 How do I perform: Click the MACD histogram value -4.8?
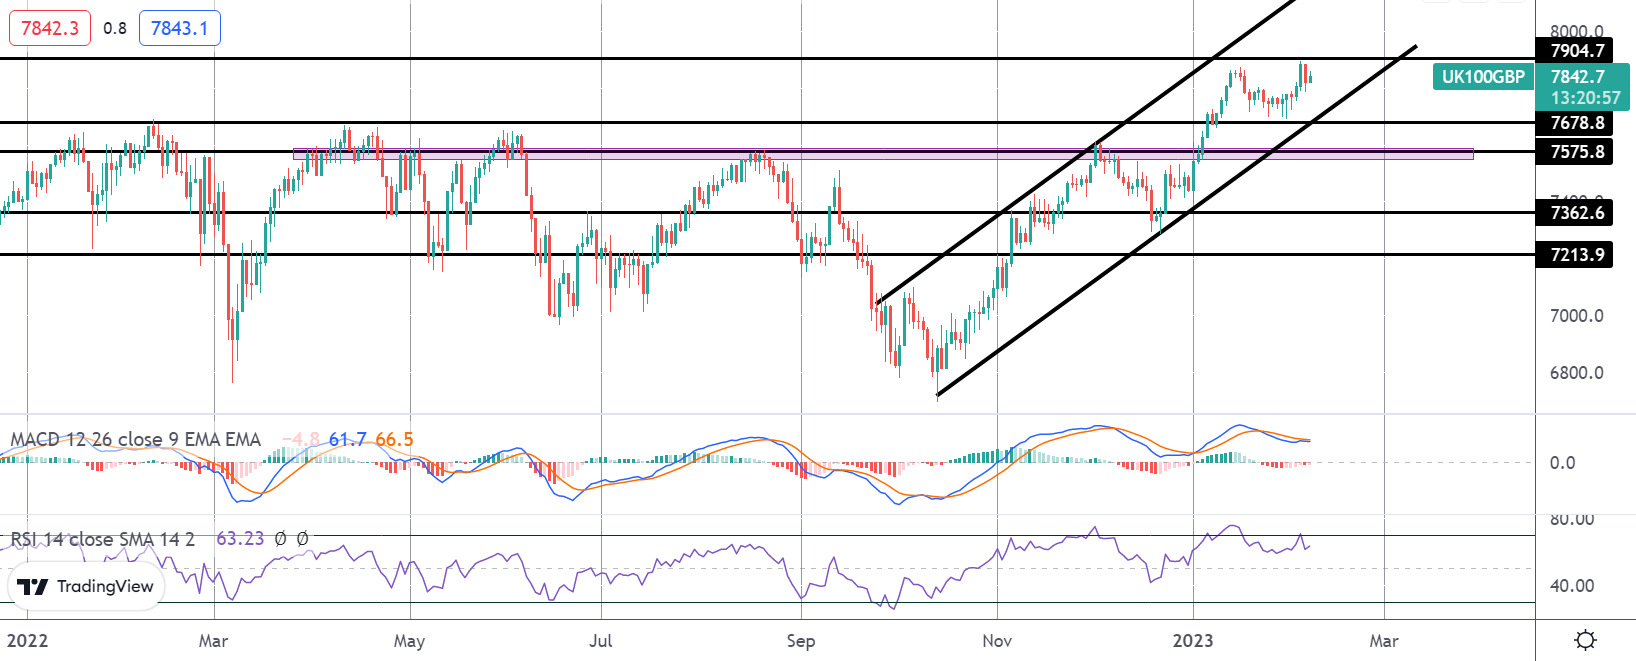pyautogui.click(x=301, y=440)
